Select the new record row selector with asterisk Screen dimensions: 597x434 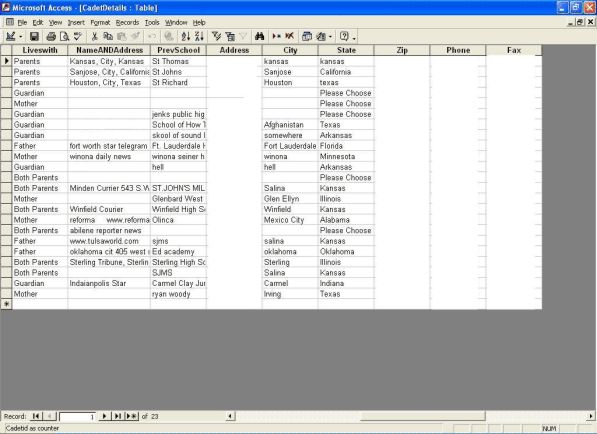pyautogui.click(x=6, y=304)
